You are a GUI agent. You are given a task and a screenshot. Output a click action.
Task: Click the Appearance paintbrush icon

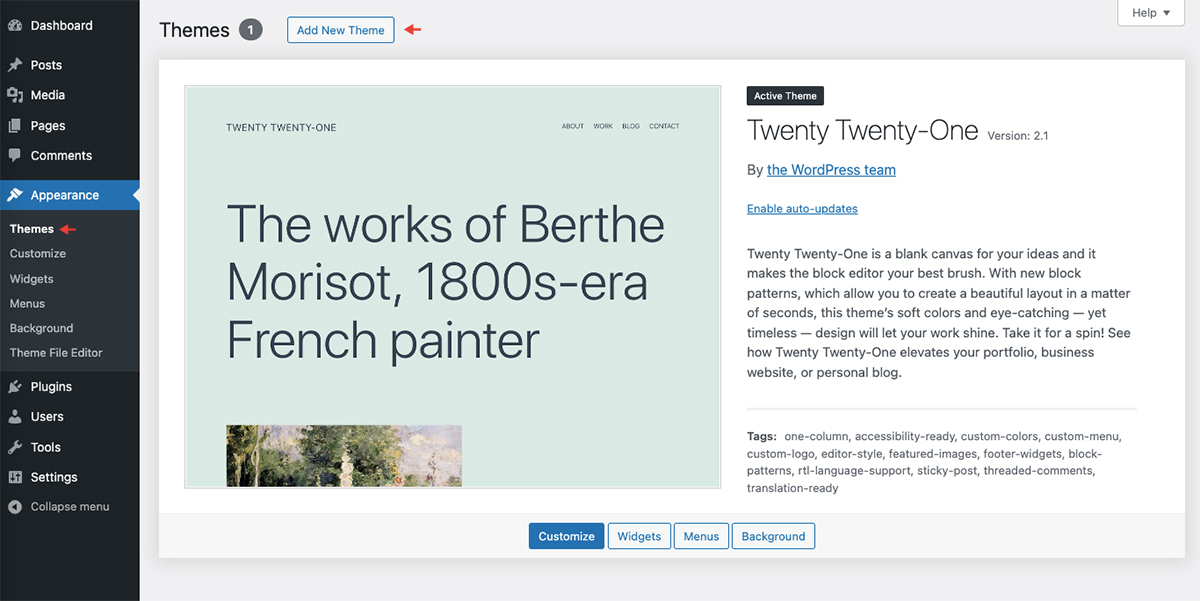(15, 195)
